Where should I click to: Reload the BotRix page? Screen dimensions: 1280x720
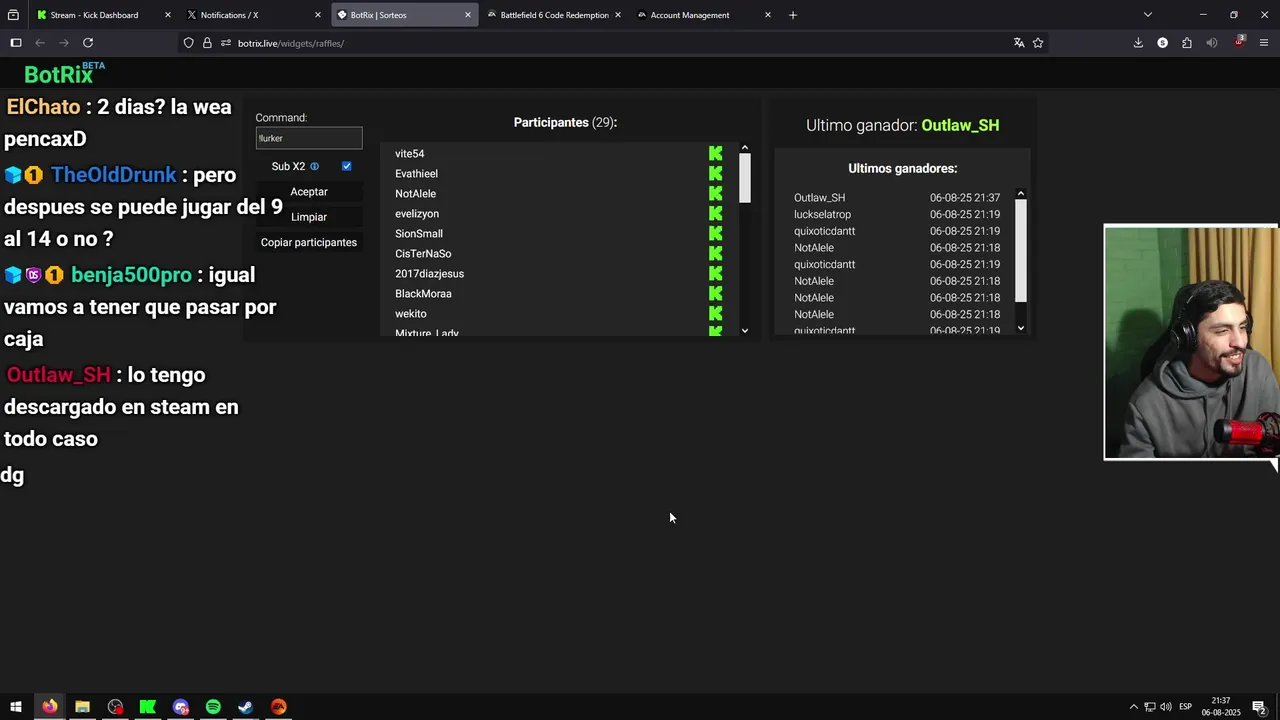tap(88, 43)
